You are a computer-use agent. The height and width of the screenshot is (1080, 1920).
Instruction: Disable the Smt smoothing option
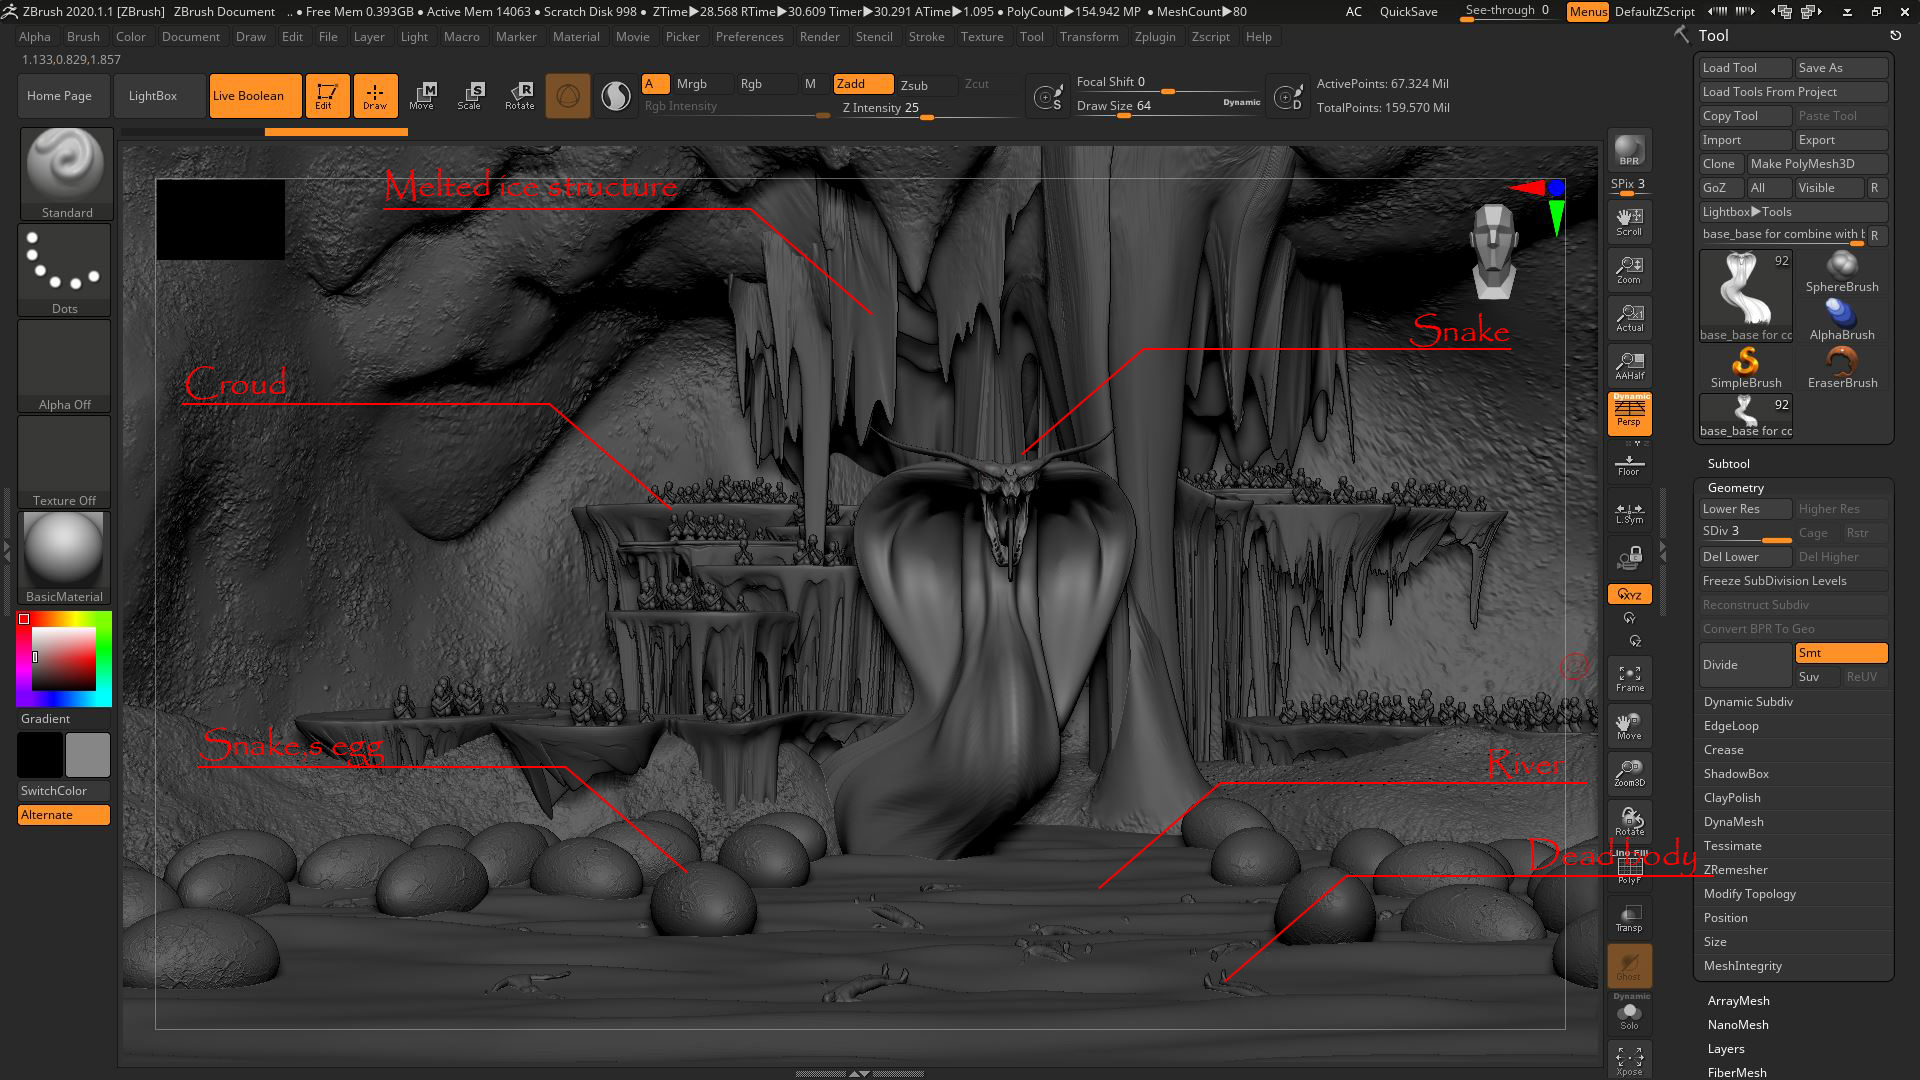point(1840,653)
